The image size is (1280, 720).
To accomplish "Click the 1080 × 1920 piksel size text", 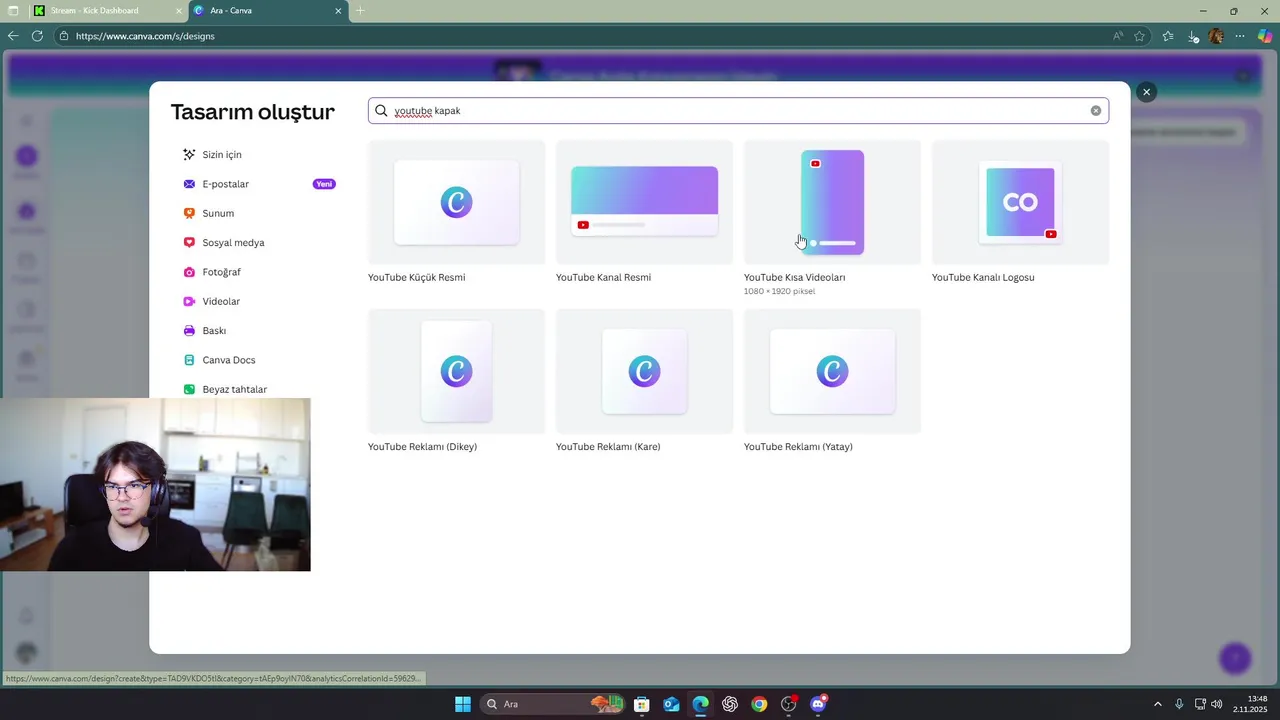I will click(779, 292).
